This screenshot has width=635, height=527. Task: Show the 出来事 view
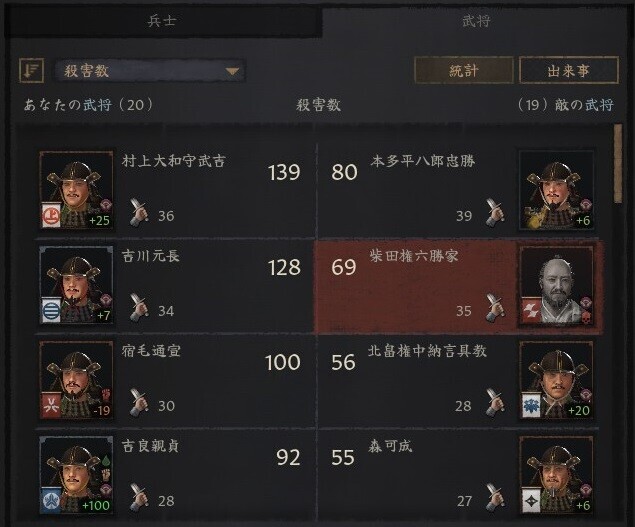(569, 70)
